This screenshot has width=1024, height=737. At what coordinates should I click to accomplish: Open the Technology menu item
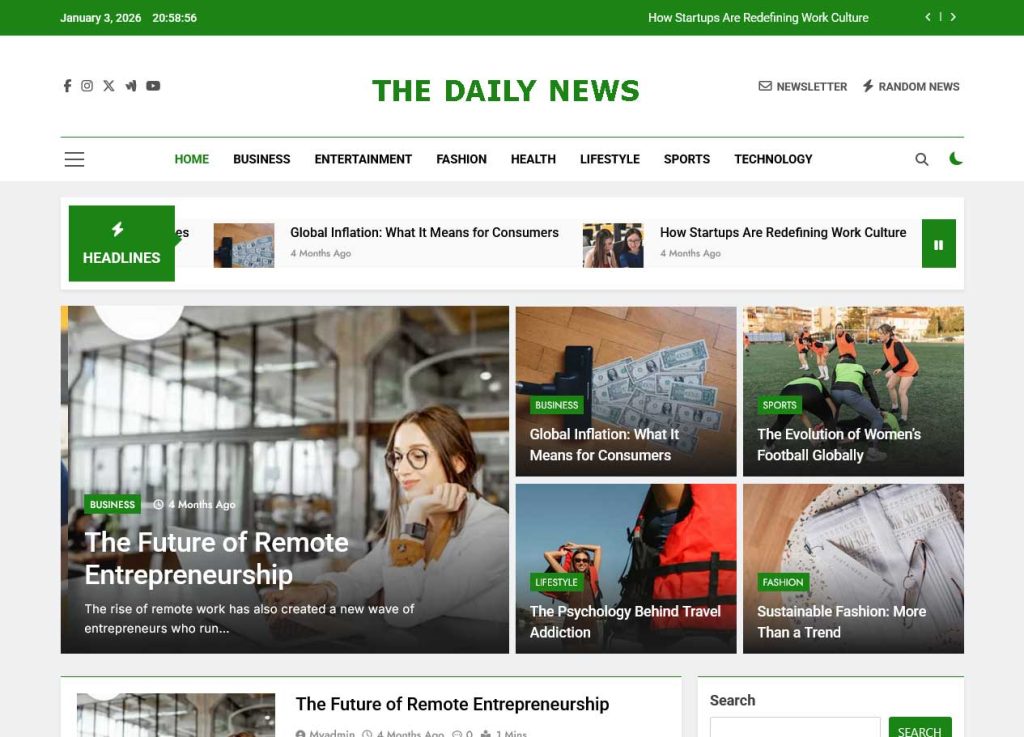click(x=773, y=159)
